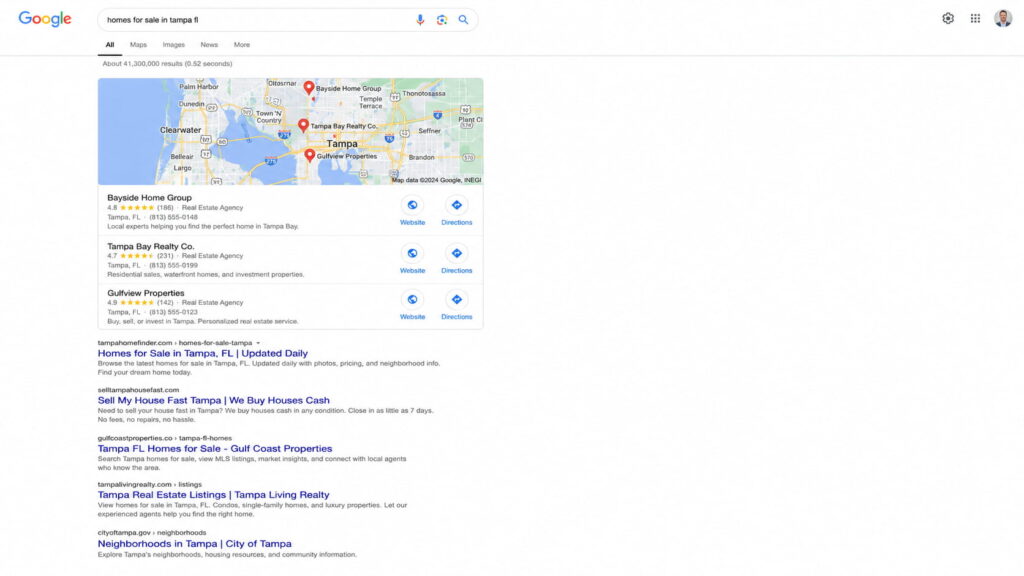Click the cityoftampa.gov neighborhoods breadcrumb
This screenshot has width=1024, height=576.
(152, 533)
